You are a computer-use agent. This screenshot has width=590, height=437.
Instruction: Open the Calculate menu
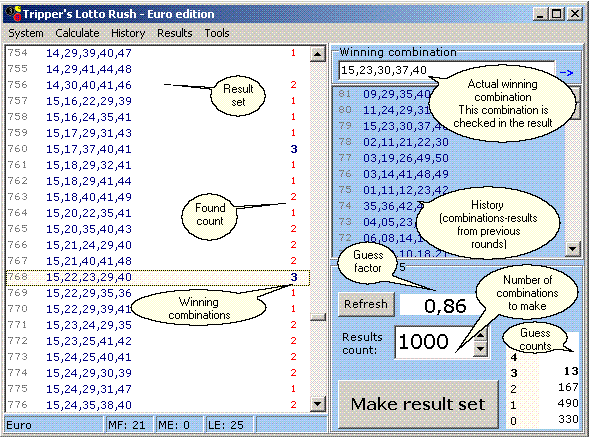coord(77,33)
